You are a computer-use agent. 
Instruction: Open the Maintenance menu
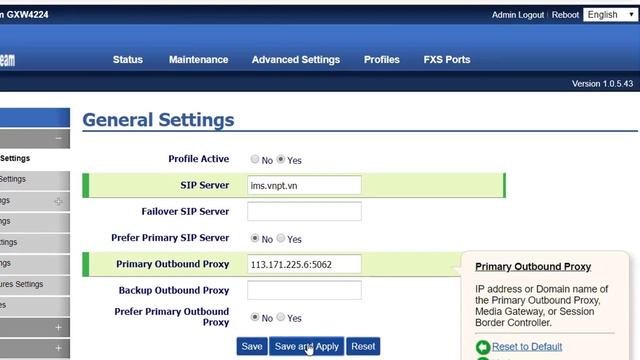coord(199,60)
